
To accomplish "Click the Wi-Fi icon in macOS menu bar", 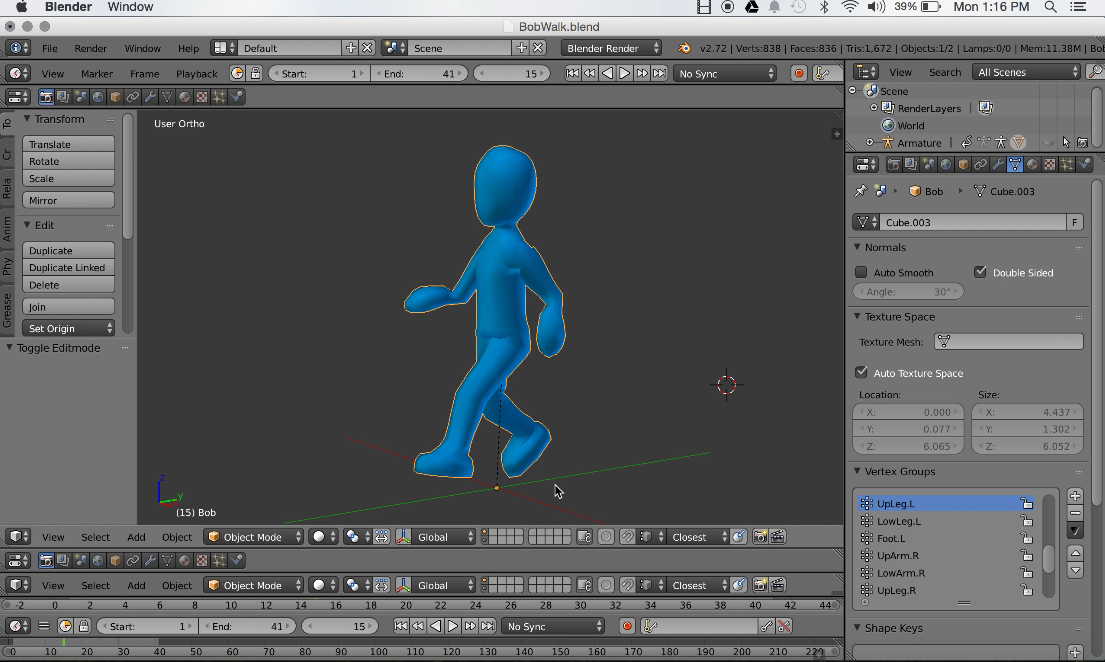I will click(x=850, y=7).
